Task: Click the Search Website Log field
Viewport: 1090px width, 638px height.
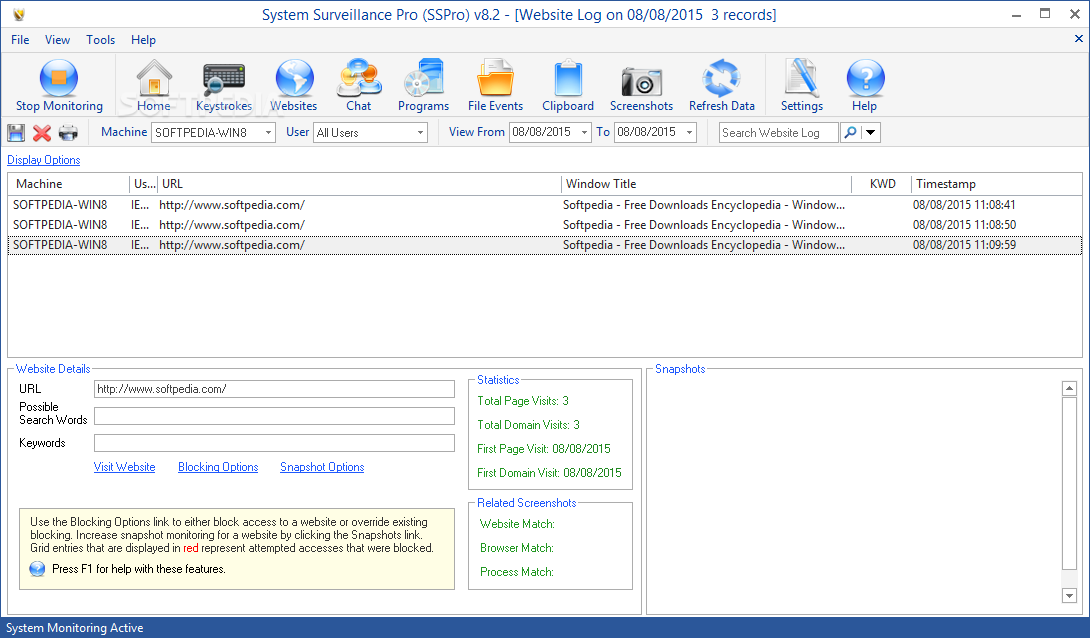Action: pos(778,132)
